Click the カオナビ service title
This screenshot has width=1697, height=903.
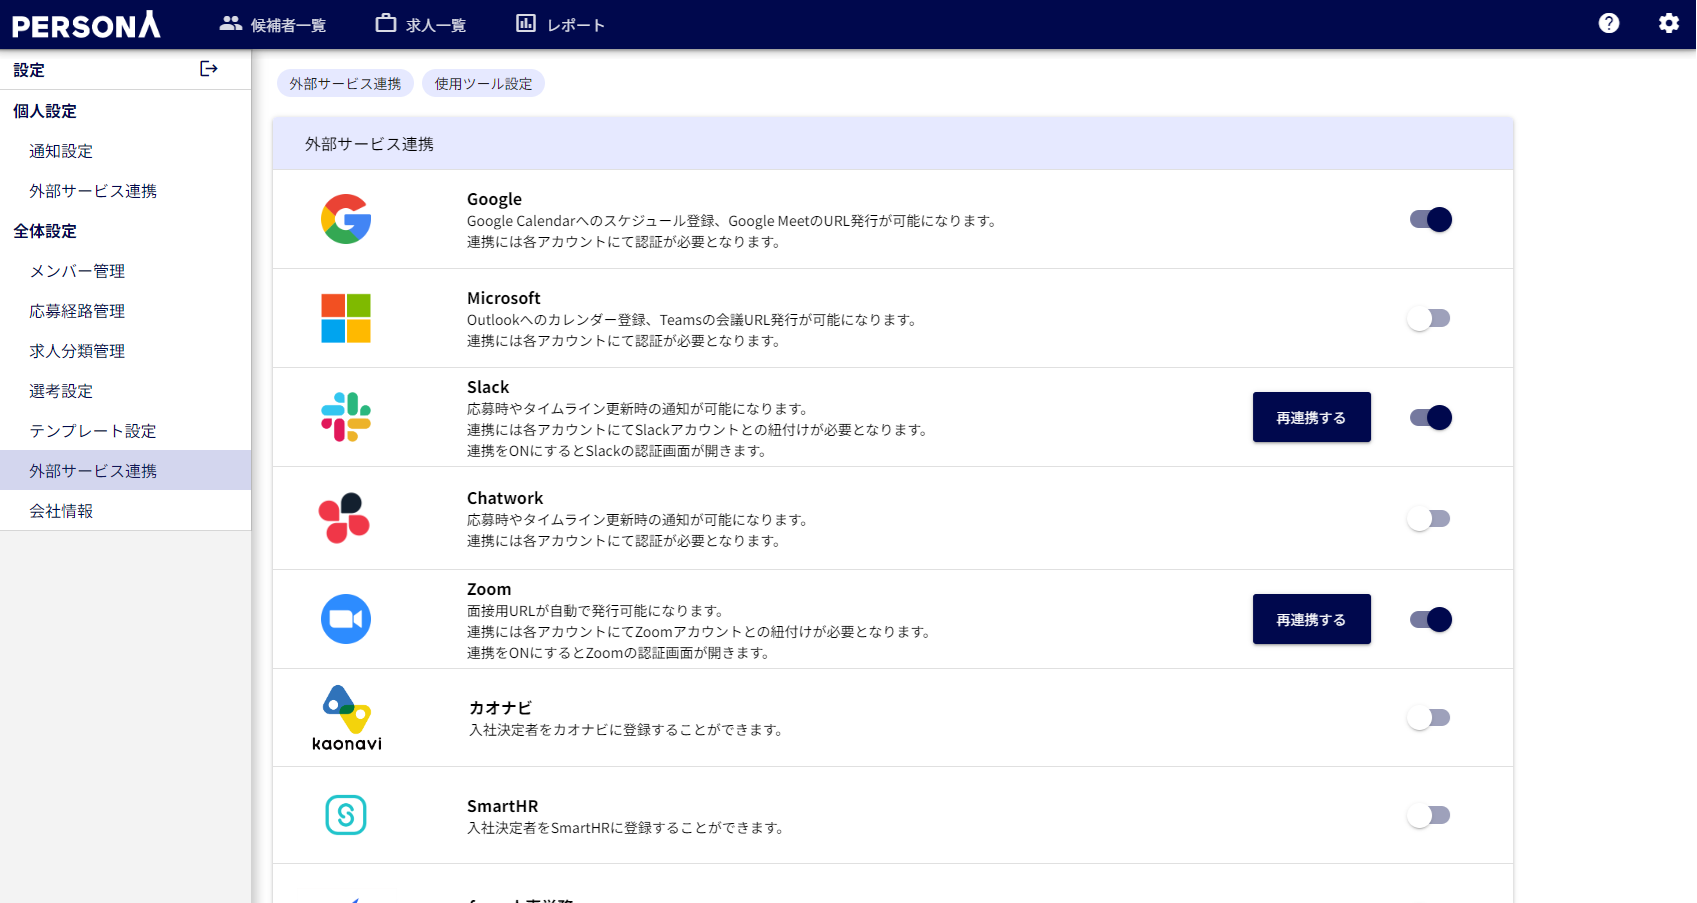pos(500,707)
